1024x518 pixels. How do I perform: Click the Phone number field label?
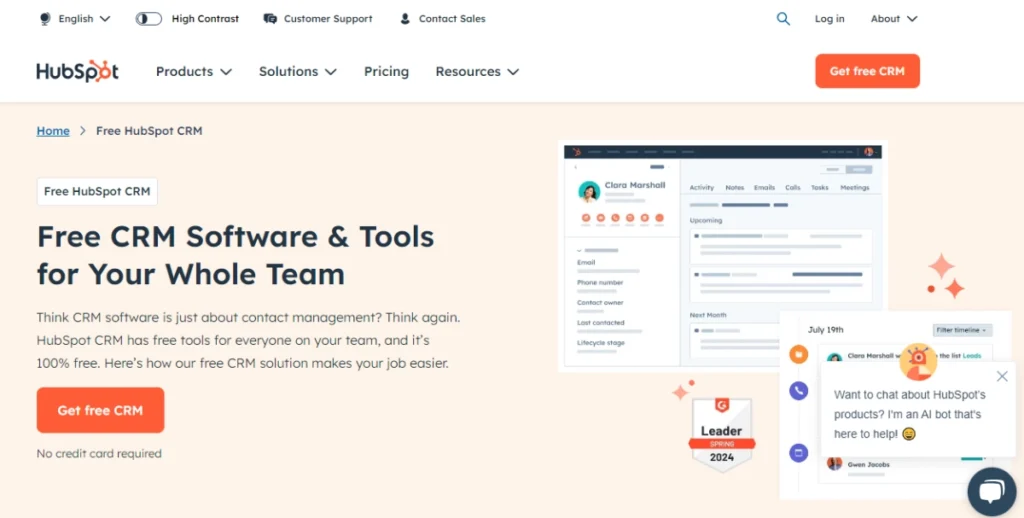click(600, 282)
